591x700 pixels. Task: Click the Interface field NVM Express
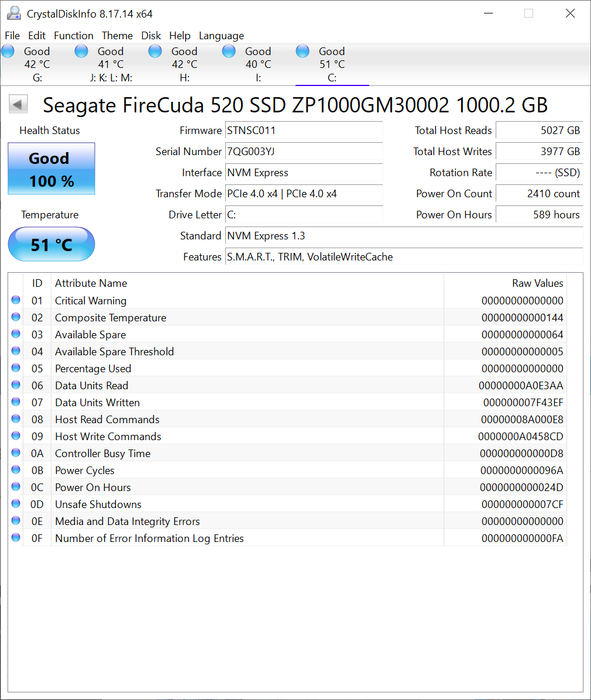click(304, 172)
